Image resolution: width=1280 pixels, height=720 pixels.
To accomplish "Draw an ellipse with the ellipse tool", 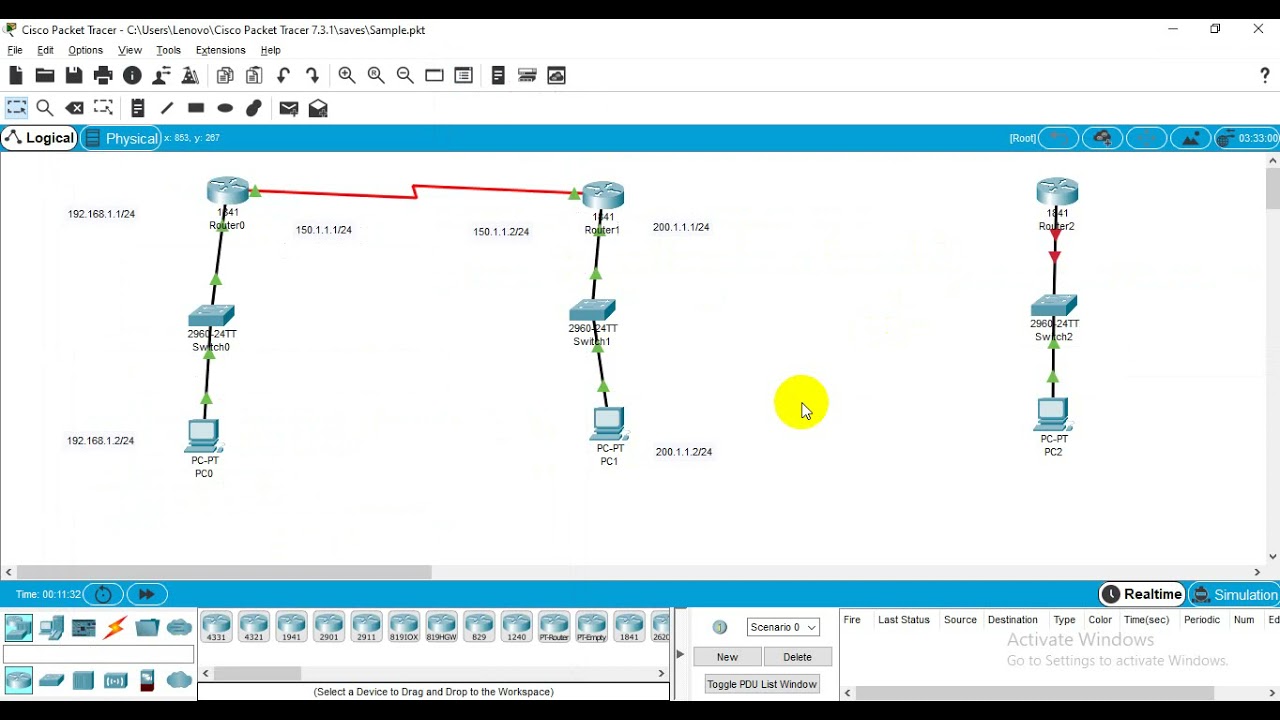I will pyautogui.click(x=225, y=108).
